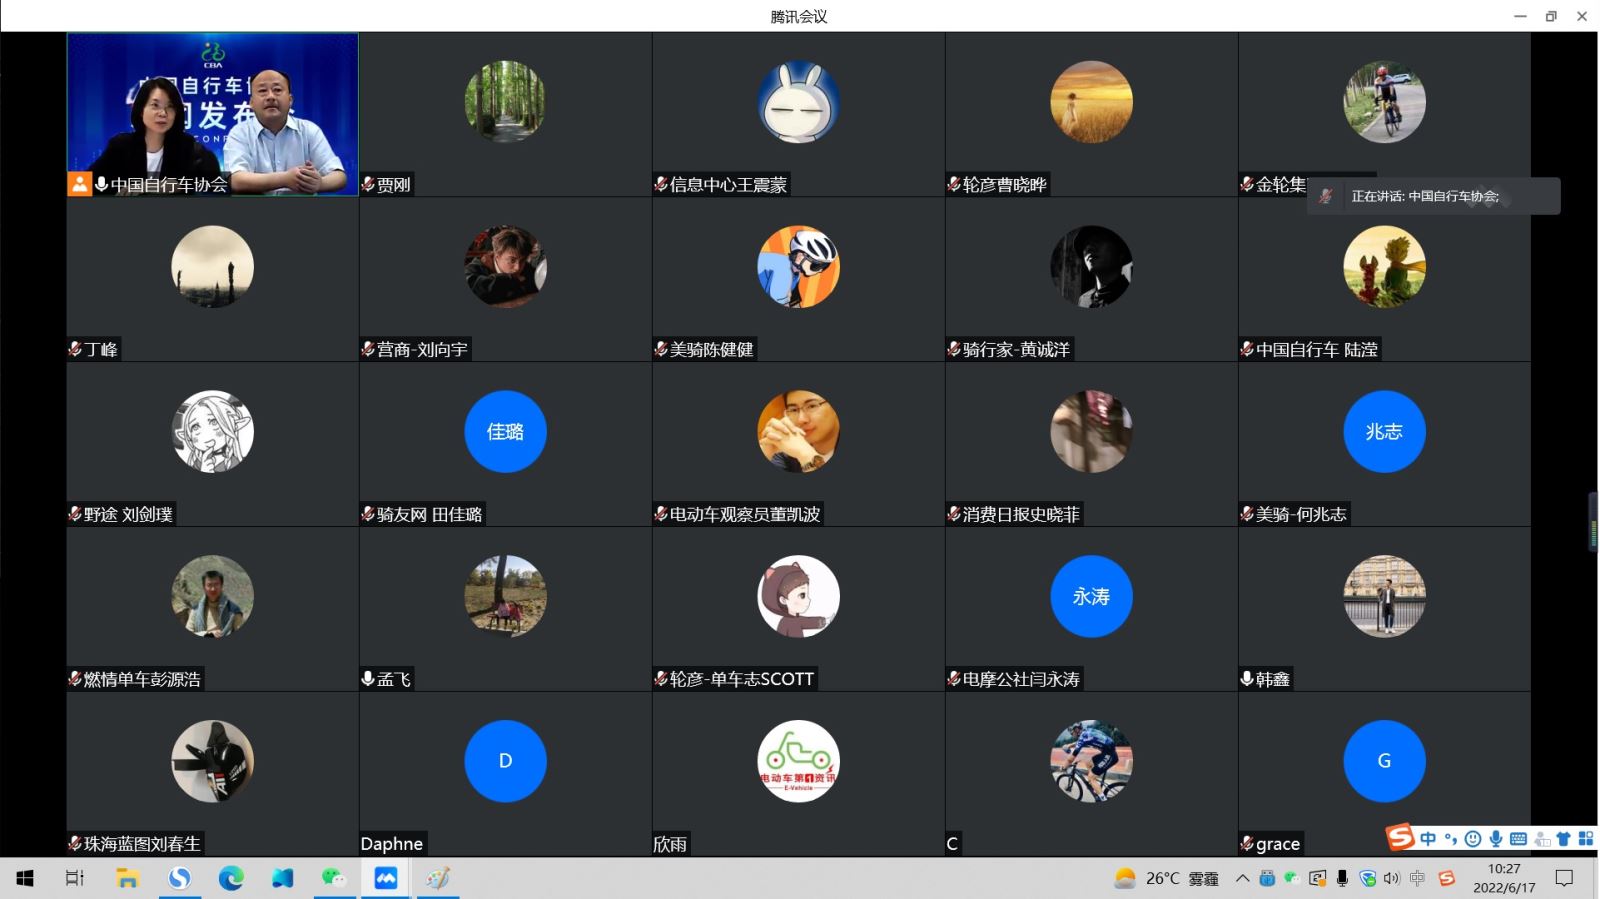Open Sogou skin shirt icon
This screenshot has width=1600, height=899.
click(1563, 839)
